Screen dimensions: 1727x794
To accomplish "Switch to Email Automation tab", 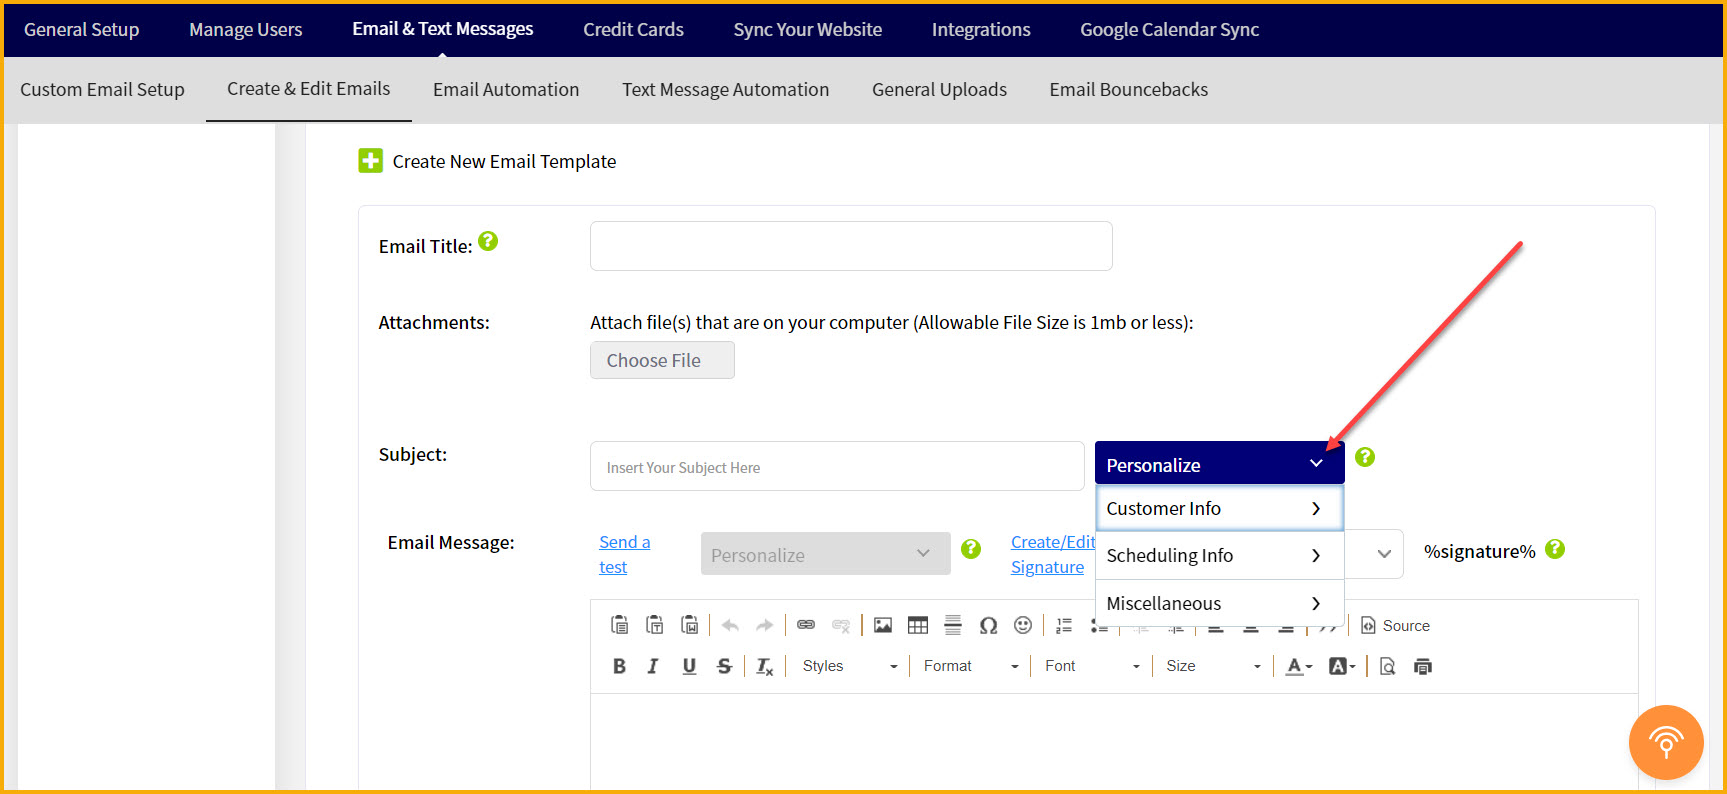I will [x=506, y=89].
